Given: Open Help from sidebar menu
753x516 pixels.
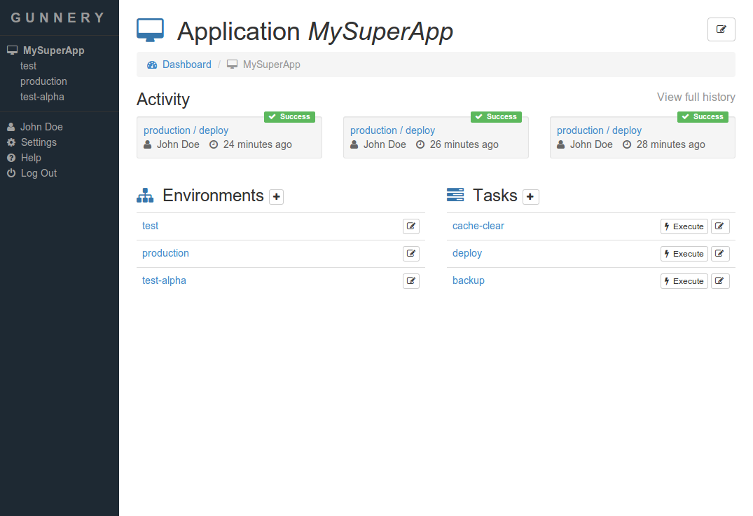Looking at the screenshot, I should [x=31, y=158].
